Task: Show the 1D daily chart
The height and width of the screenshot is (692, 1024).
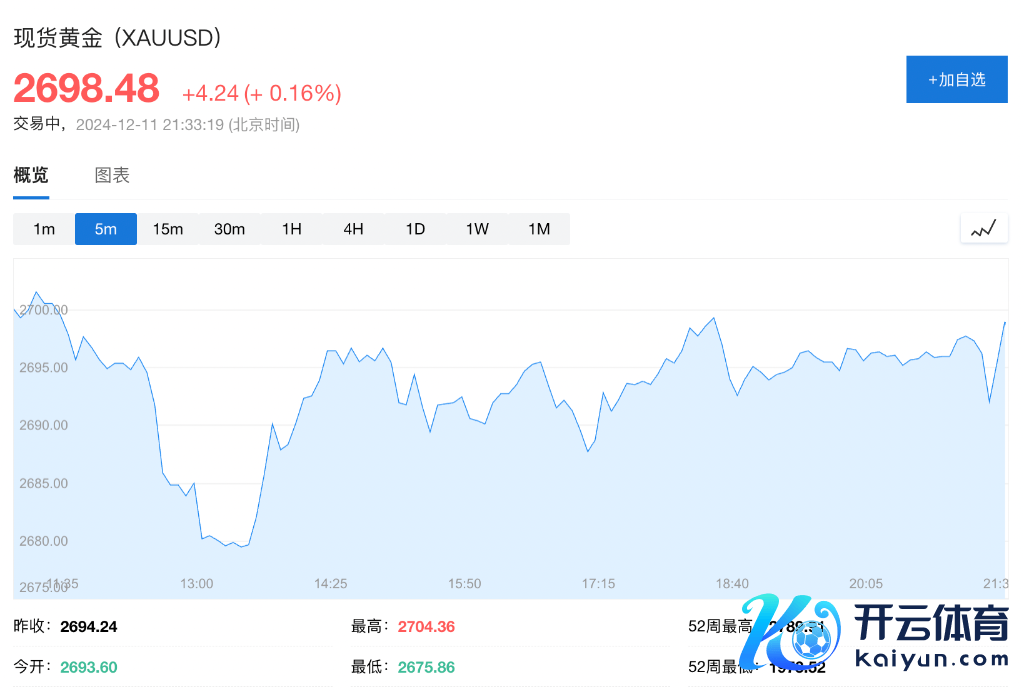Action: pos(415,229)
